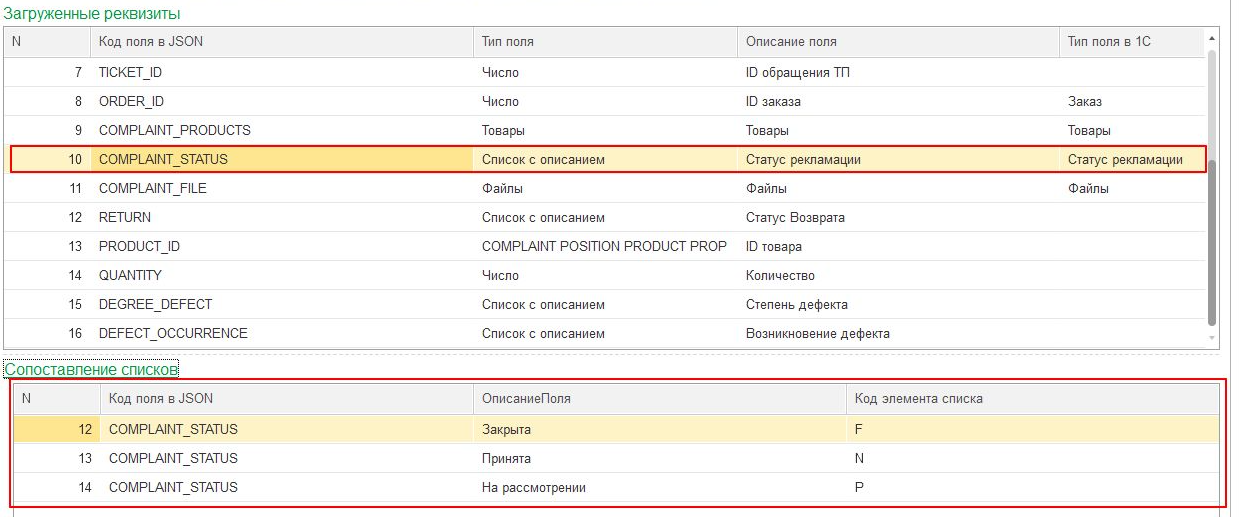Click the 'COMPLAINT POSITION PRODUCT PROP' type cell

pos(604,246)
